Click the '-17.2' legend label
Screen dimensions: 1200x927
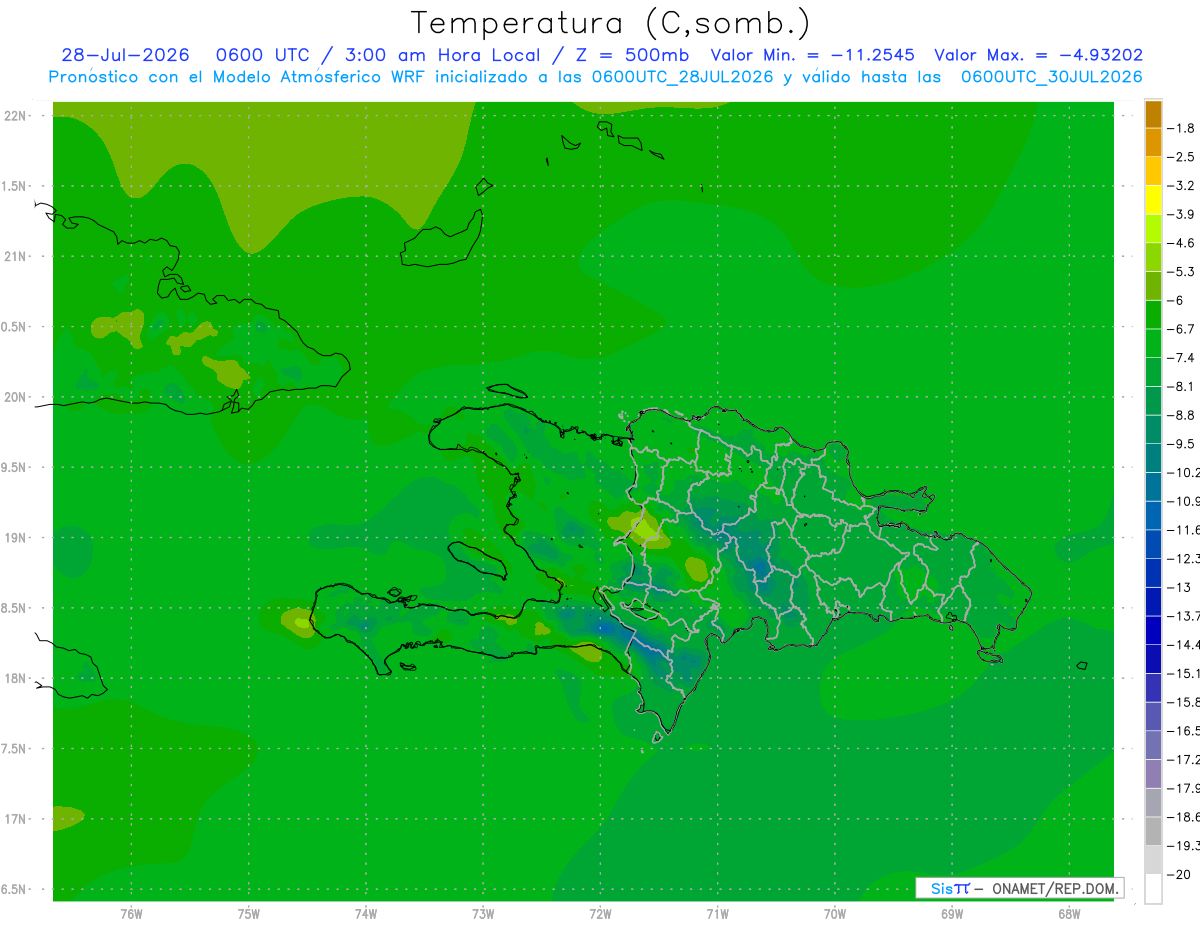[x=1183, y=760]
